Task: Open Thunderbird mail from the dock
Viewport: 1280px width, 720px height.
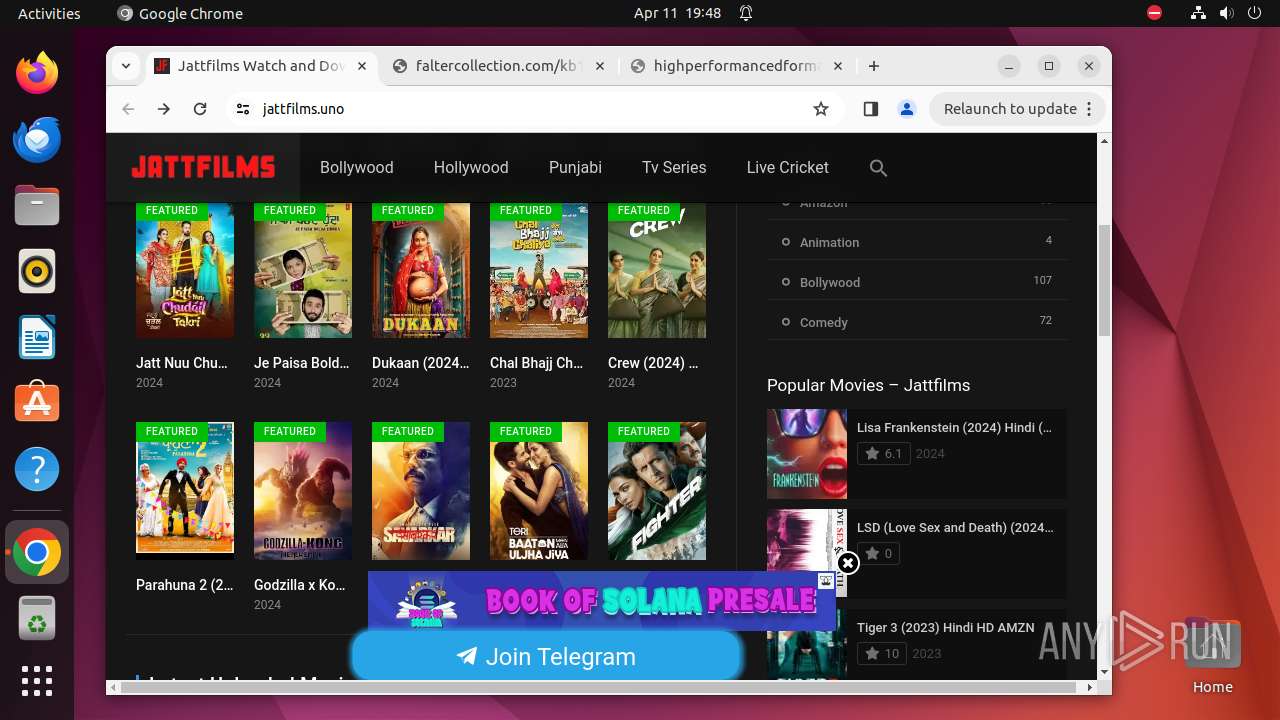Action: click(37, 139)
